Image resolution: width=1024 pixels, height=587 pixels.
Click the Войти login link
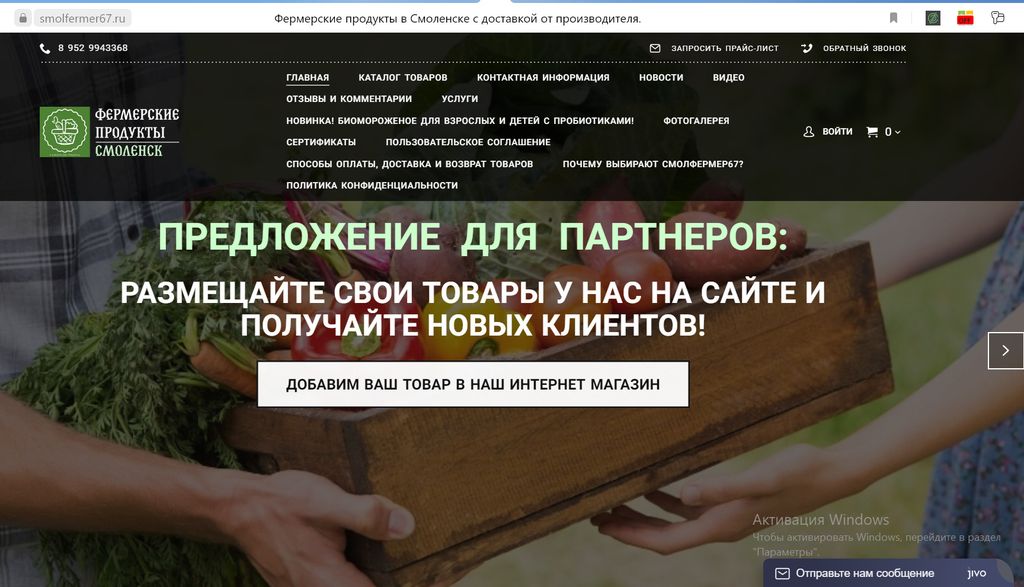tap(837, 132)
